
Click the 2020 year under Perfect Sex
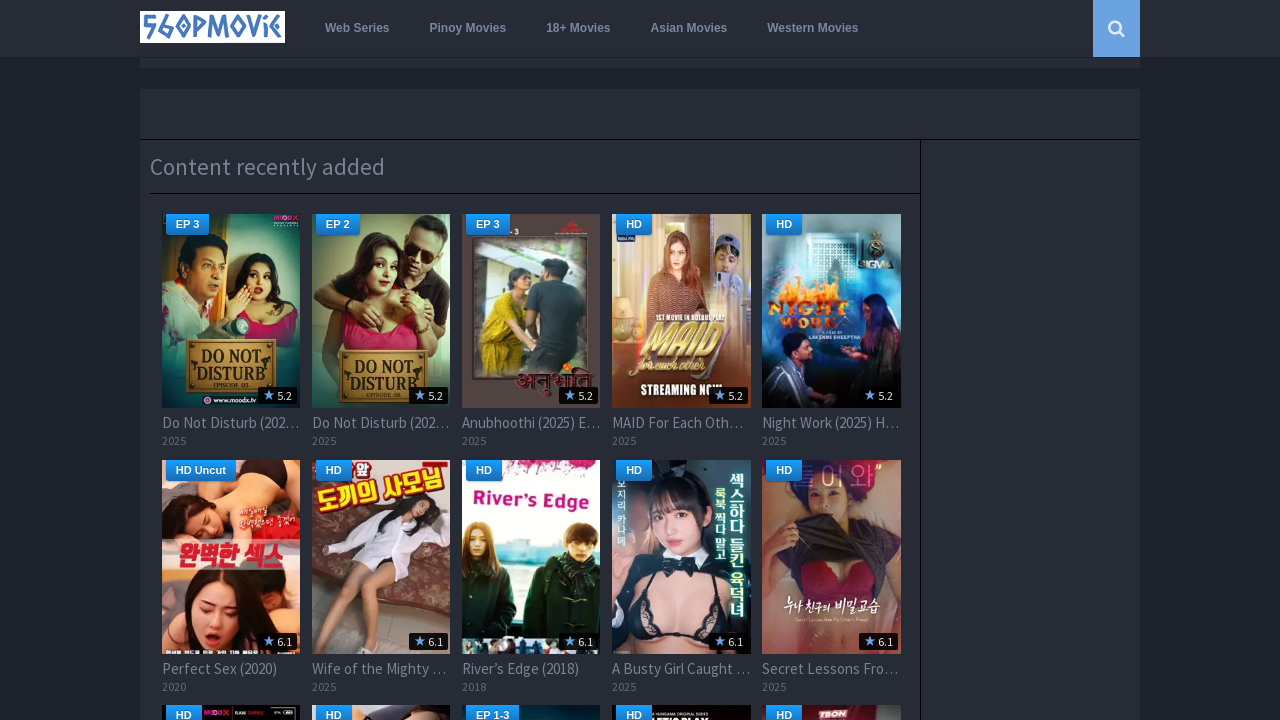(174, 687)
